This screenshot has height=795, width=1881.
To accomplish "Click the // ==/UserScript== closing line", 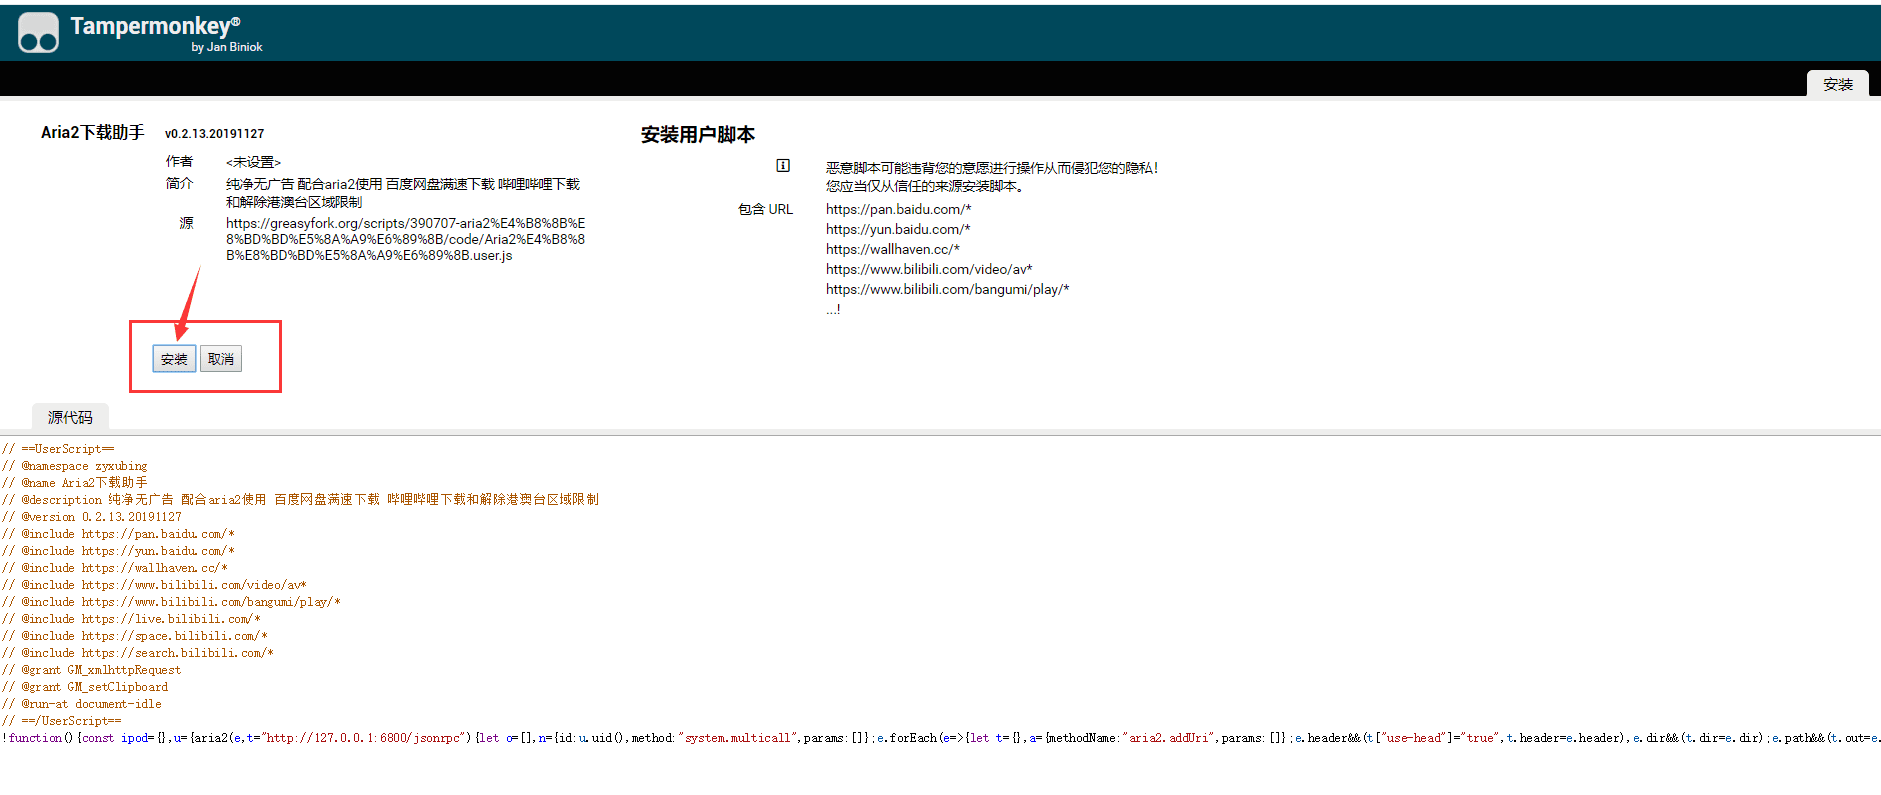I will tap(62, 721).
